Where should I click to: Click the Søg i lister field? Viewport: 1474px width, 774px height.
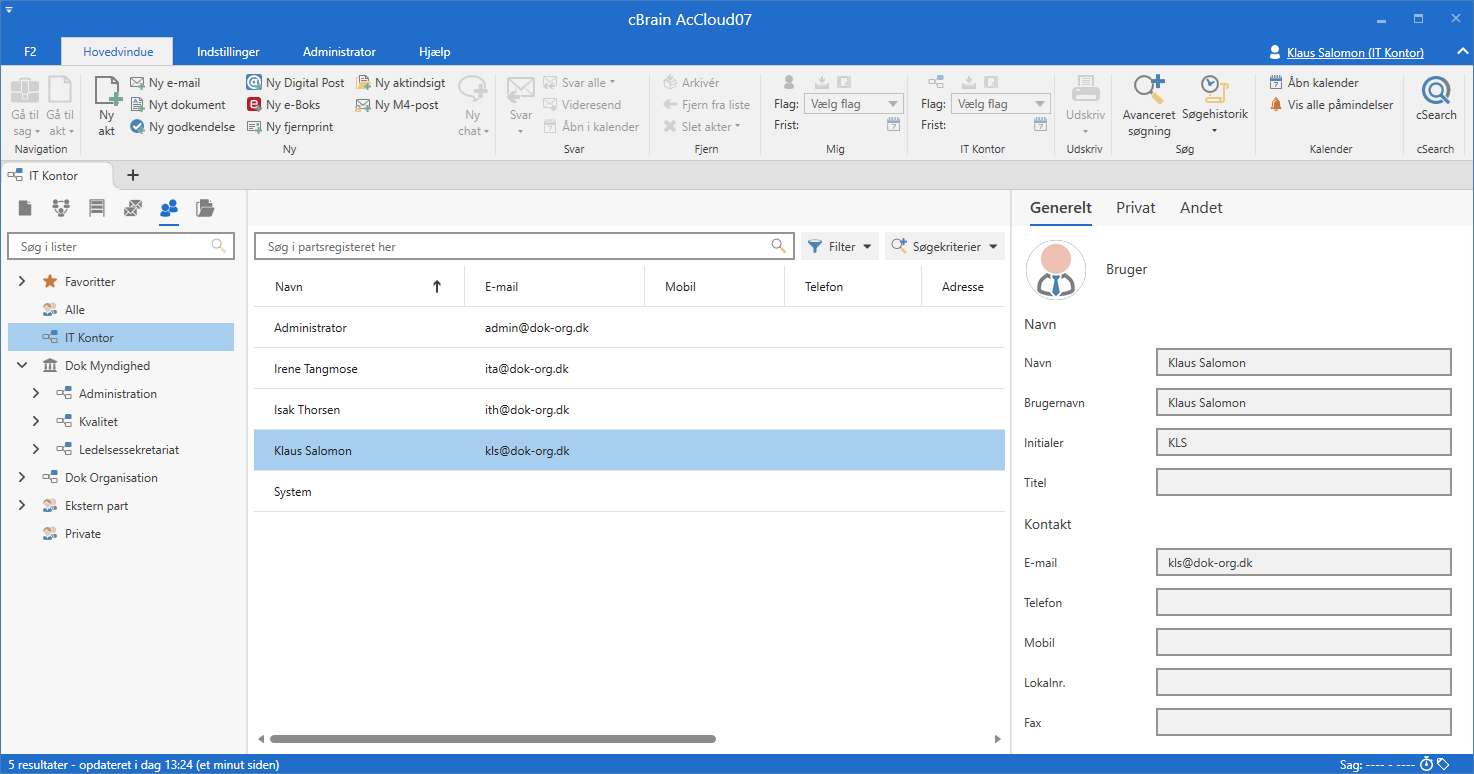121,246
